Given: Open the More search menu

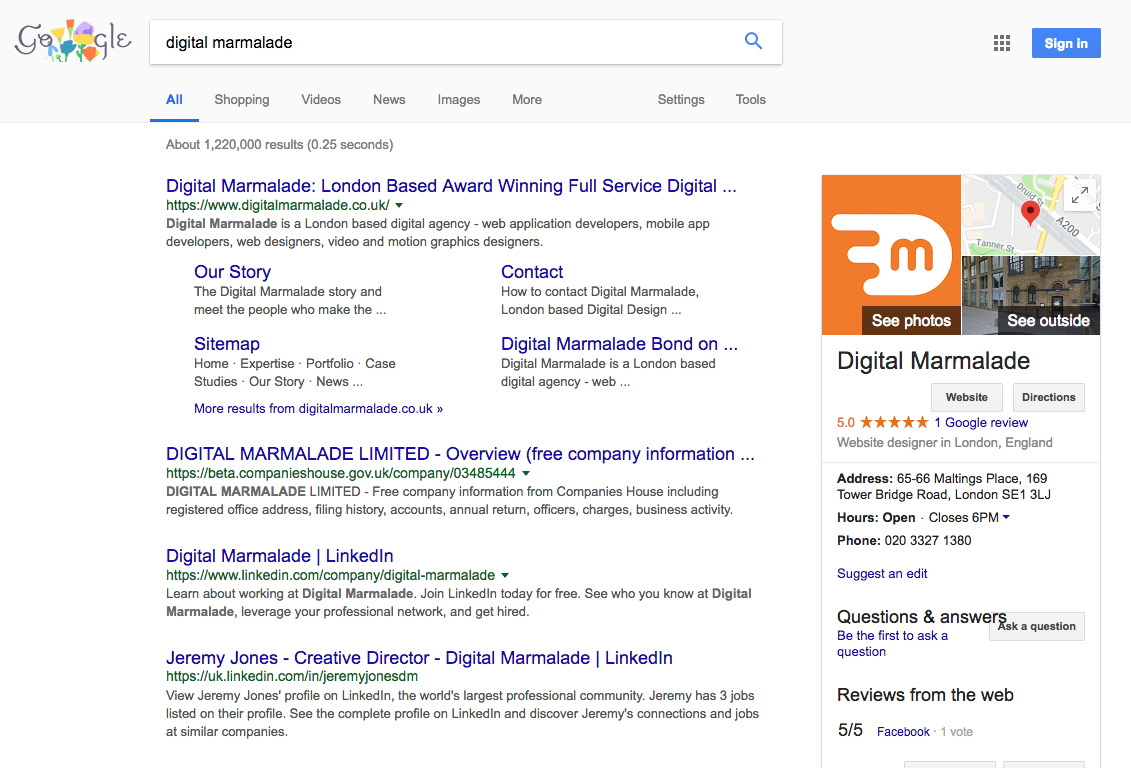Looking at the screenshot, I should coord(527,100).
